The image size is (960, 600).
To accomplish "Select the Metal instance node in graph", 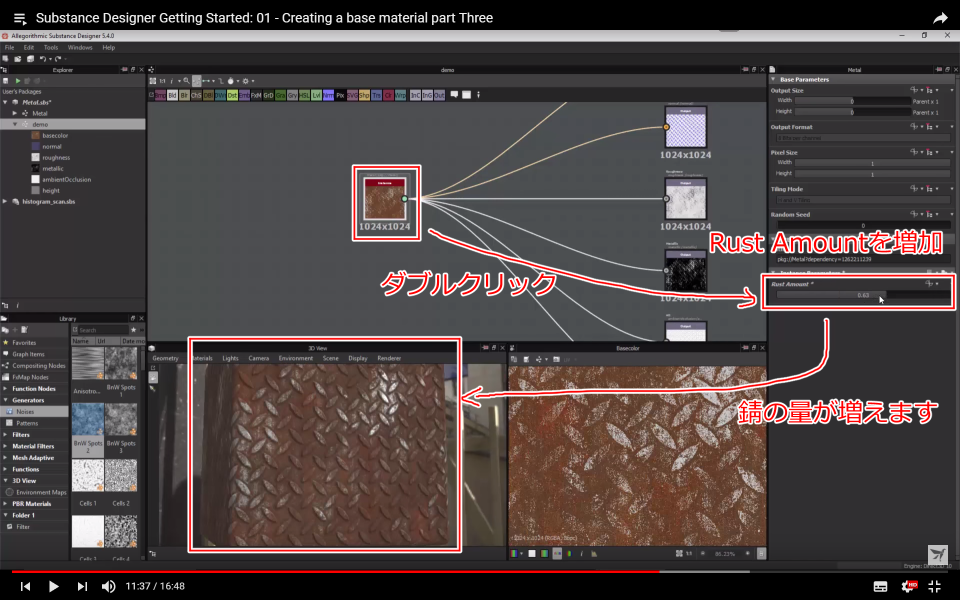I will [x=384, y=199].
